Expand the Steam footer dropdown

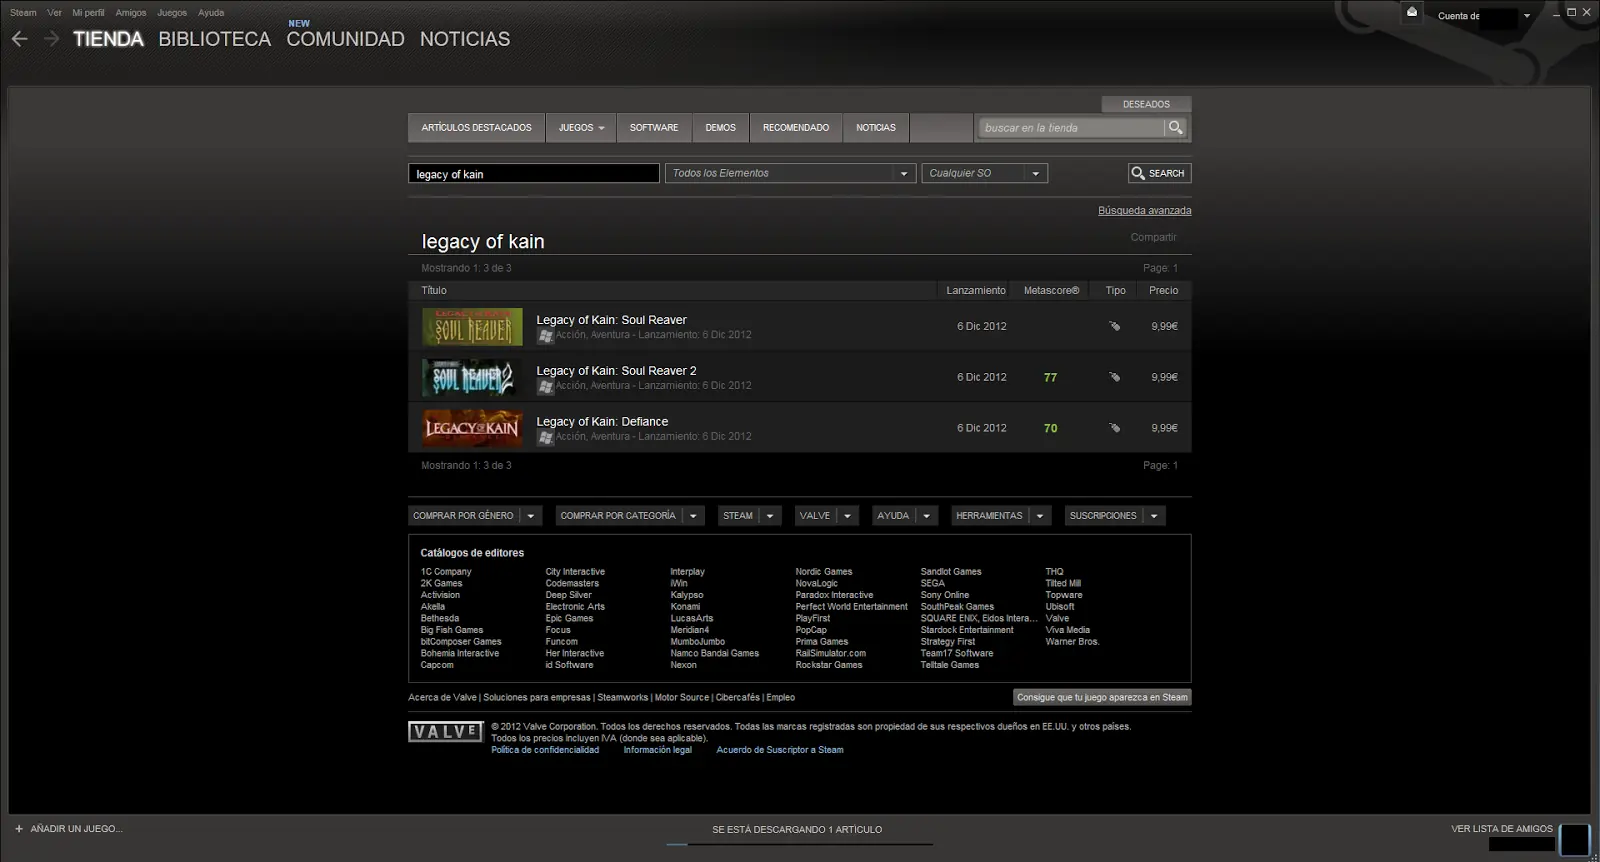(x=770, y=516)
